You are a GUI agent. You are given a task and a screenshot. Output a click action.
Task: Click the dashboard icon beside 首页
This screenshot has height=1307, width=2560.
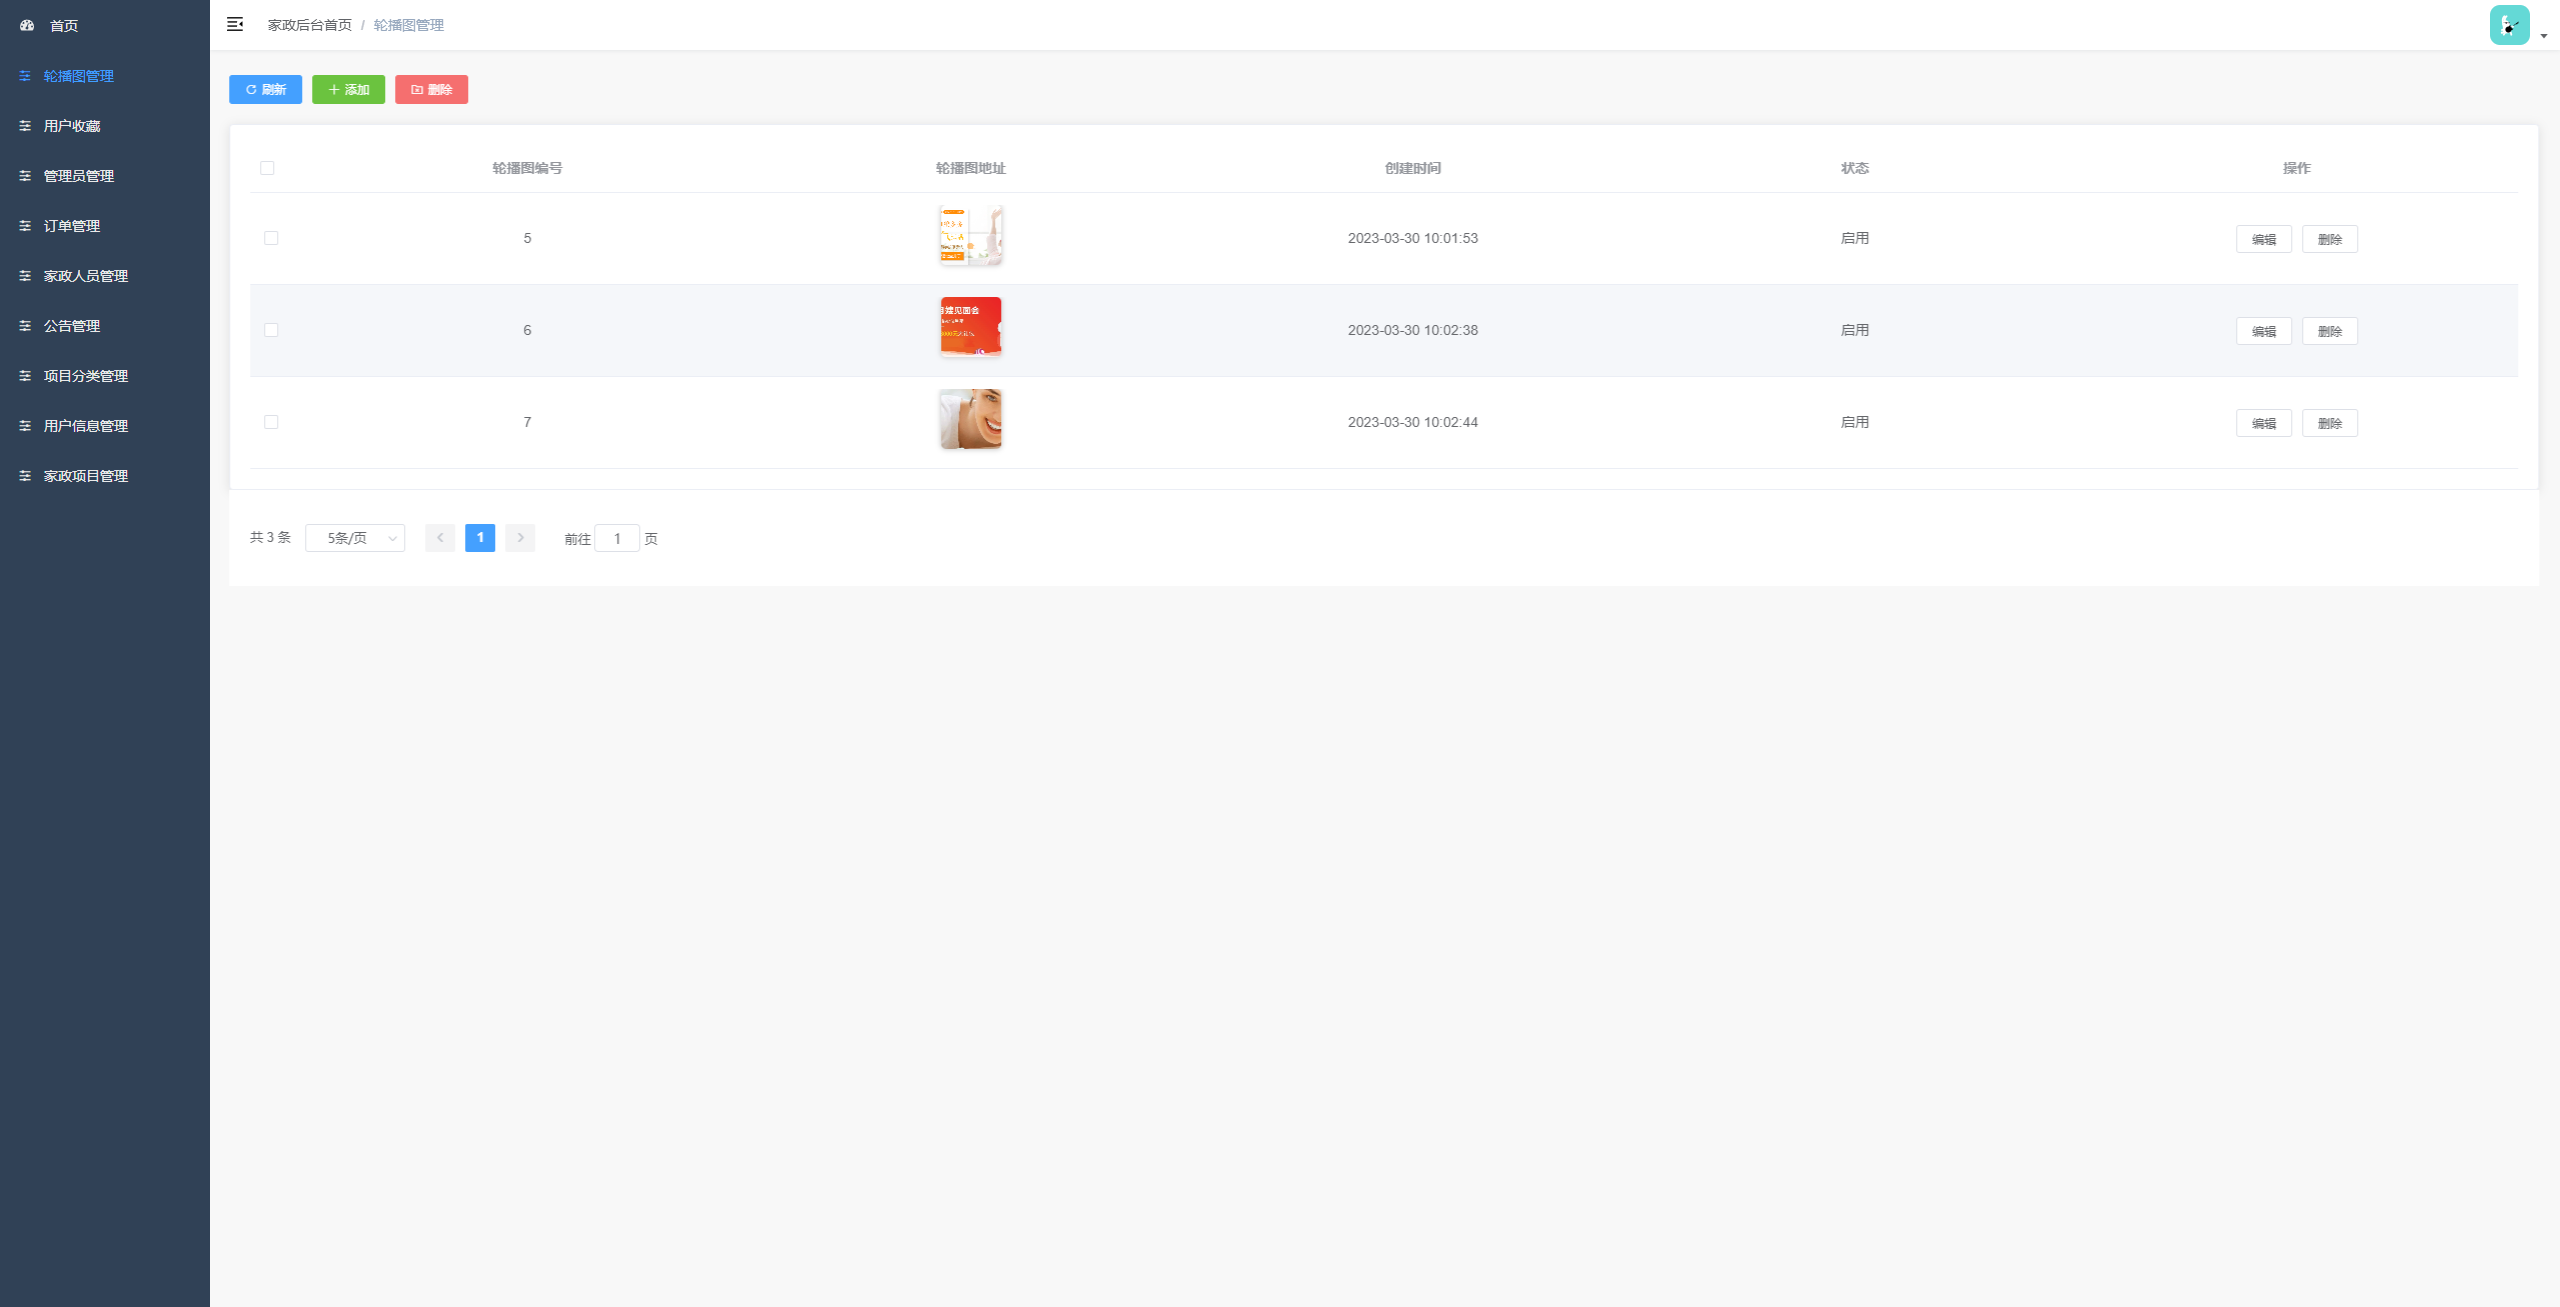27,25
